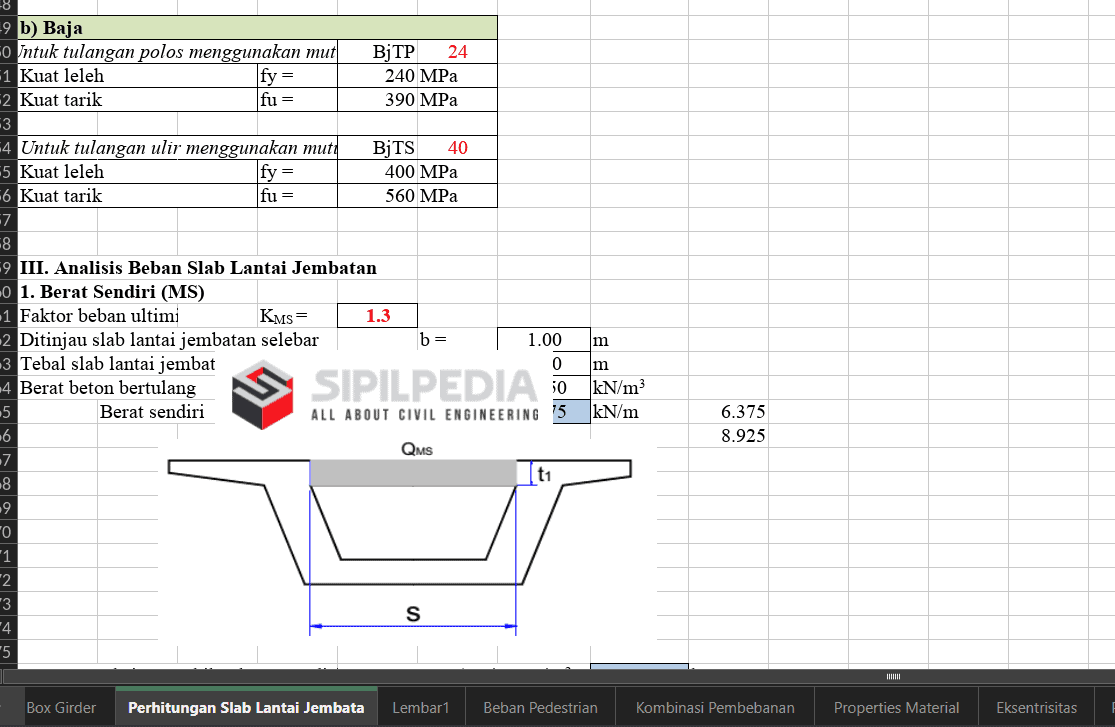This screenshot has height=727, width=1115.
Task: Select the 560 MPa fu cell
Action: pos(377,196)
